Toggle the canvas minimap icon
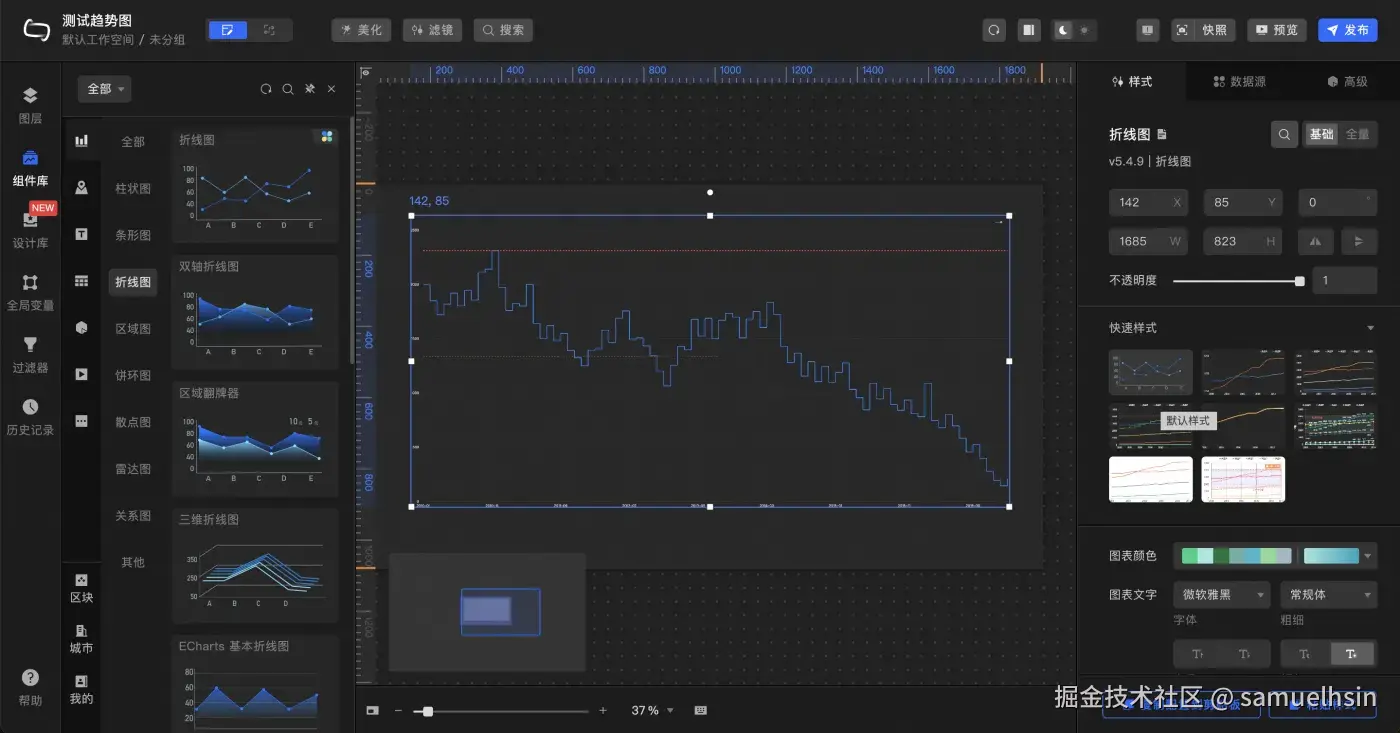The height and width of the screenshot is (733, 1400). pos(372,710)
